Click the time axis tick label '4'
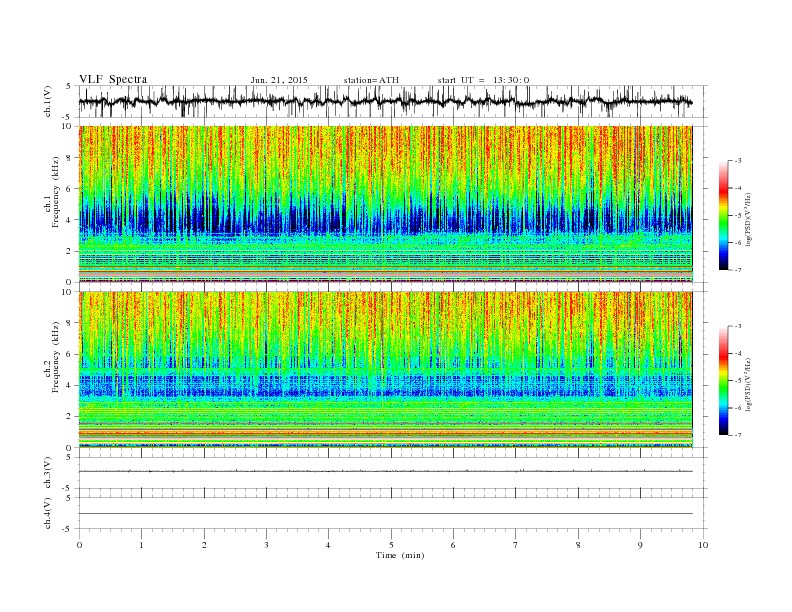 (x=328, y=545)
